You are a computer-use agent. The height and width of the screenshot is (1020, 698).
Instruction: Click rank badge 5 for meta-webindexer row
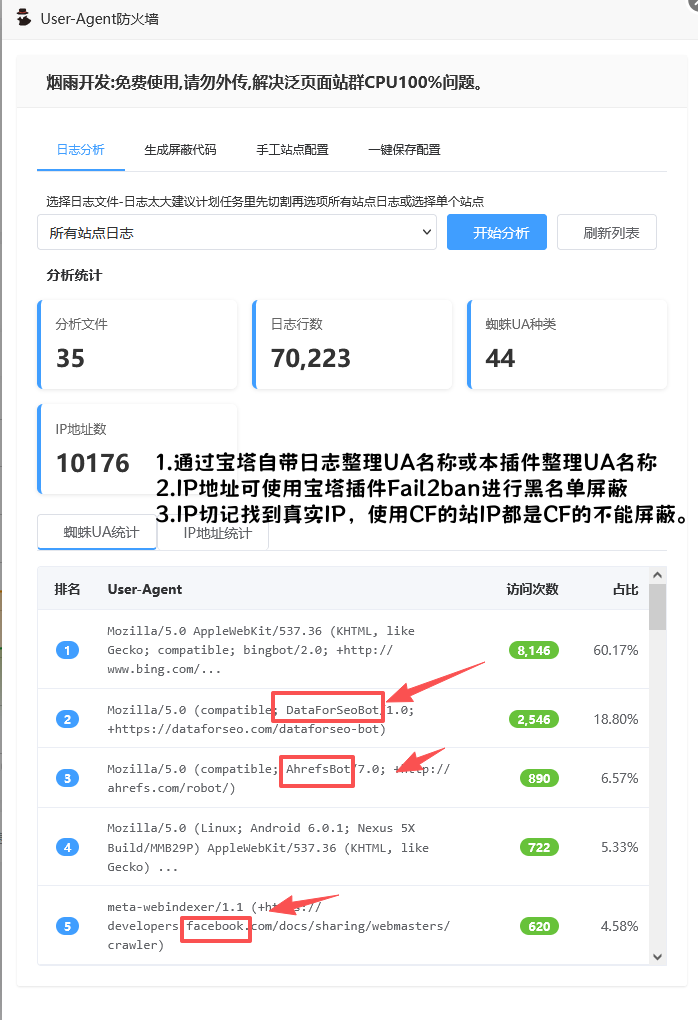(67, 926)
